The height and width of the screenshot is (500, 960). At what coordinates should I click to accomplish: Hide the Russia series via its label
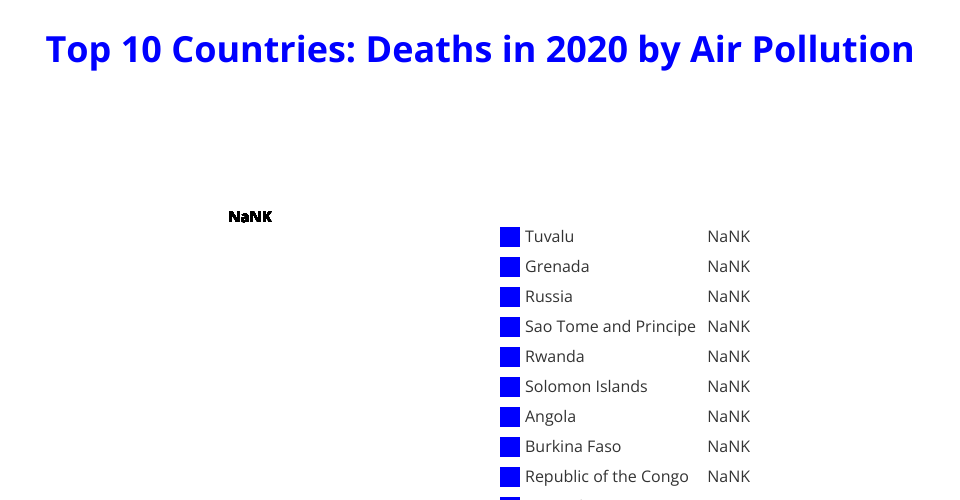[549, 297]
